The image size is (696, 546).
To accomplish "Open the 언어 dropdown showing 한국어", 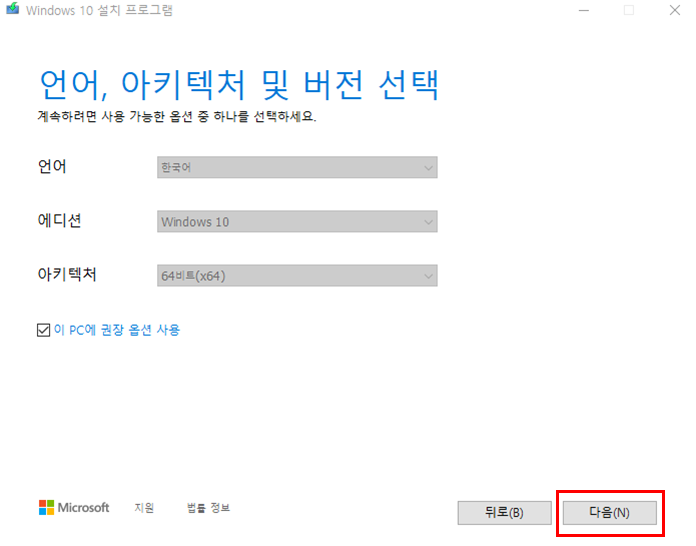I will click(297, 167).
